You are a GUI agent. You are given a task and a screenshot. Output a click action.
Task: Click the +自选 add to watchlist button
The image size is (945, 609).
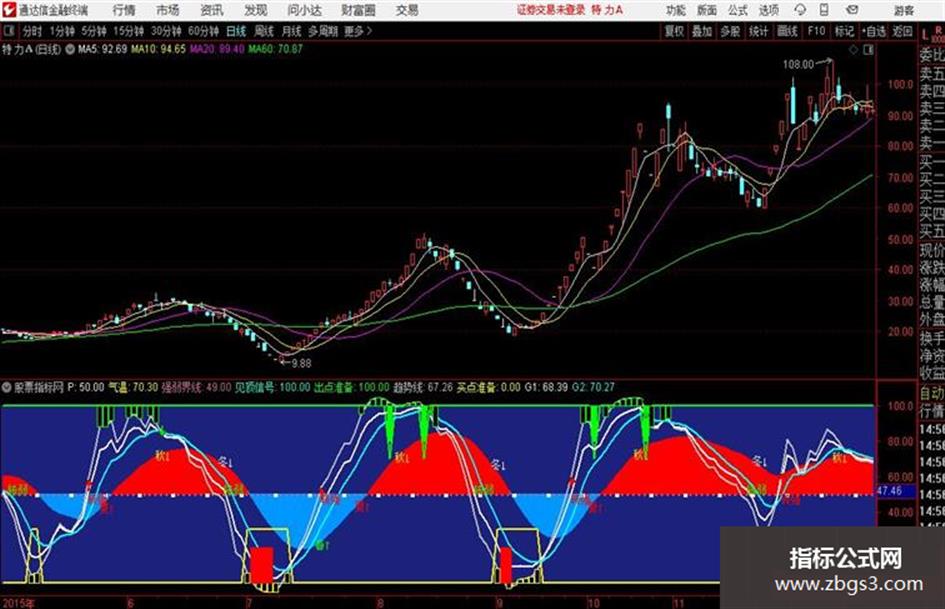pyautogui.click(x=873, y=31)
